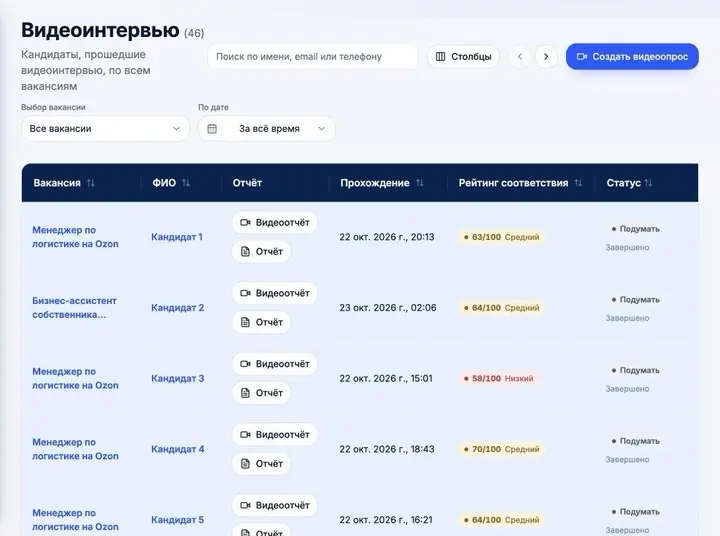The height and width of the screenshot is (536, 720).
Task: Open Видеоотчёт for Кандидат 4
Action: [x=275, y=434]
